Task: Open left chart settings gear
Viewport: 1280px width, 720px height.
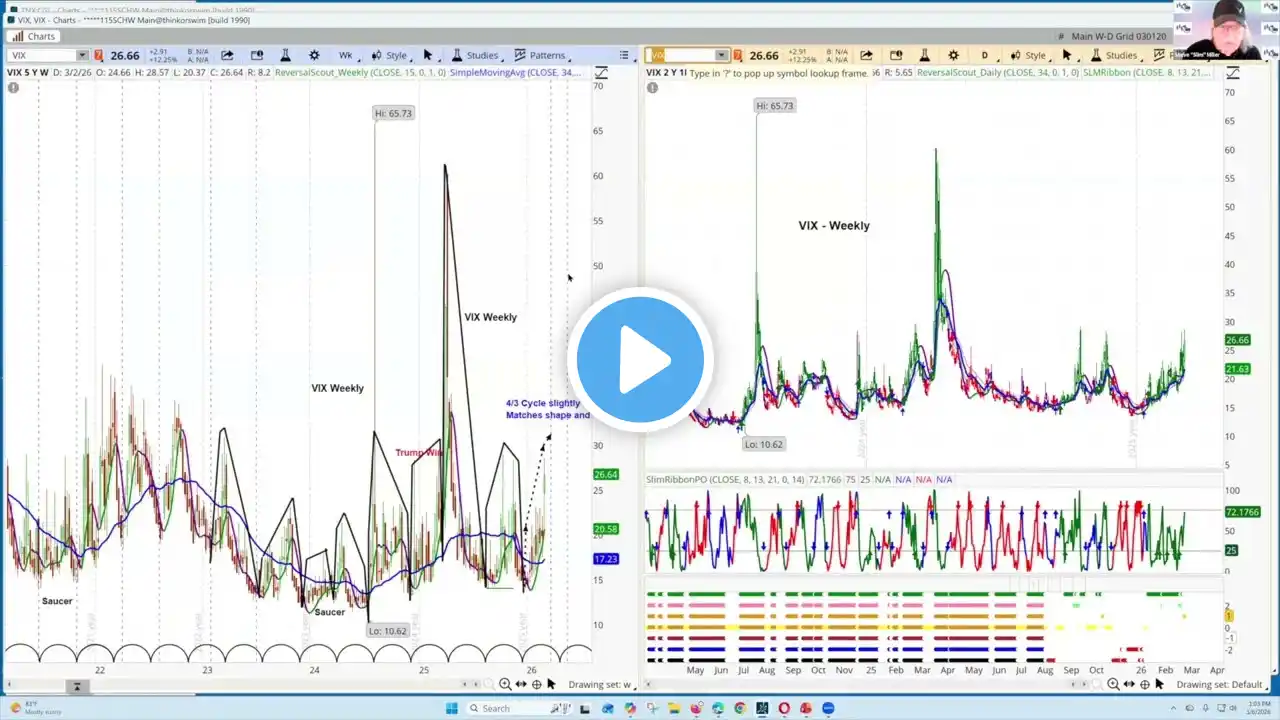Action: point(314,56)
